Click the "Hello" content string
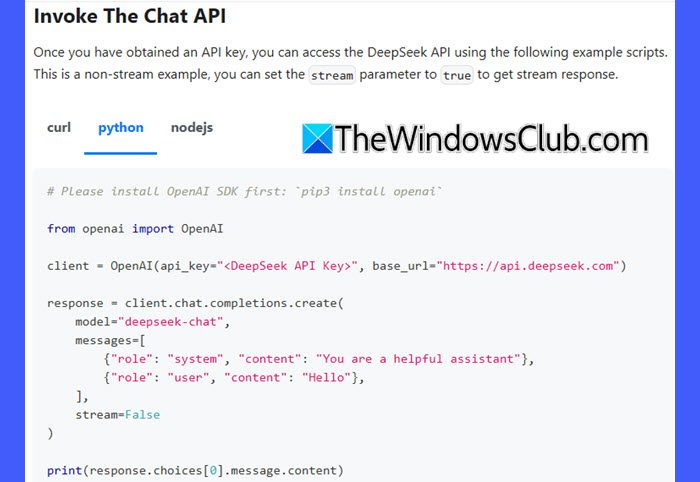Image resolution: width=700 pixels, height=482 pixels. (x=326, y=378)
